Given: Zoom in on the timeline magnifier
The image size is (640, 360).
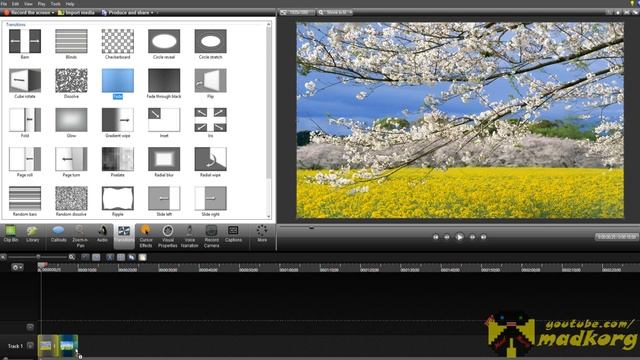Looking at the screenshot, I should tap(72, 257).
